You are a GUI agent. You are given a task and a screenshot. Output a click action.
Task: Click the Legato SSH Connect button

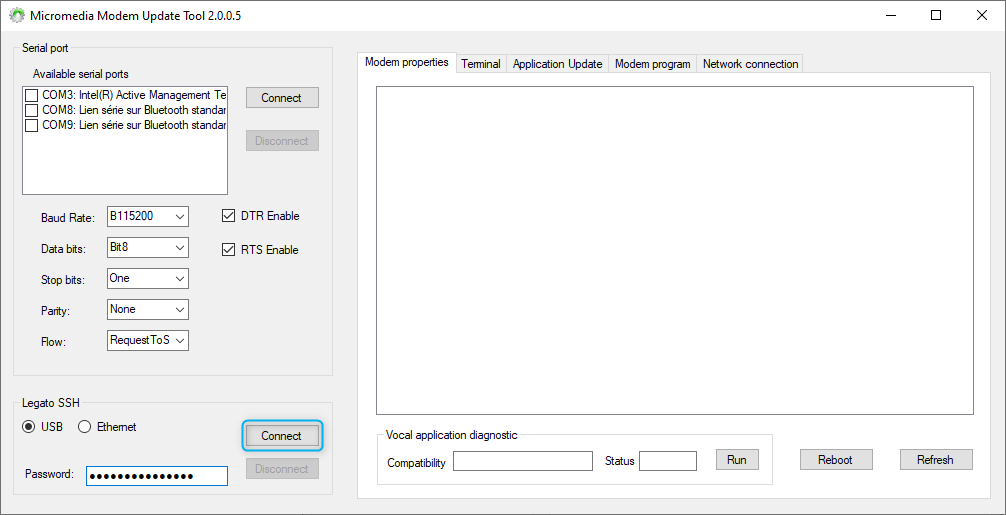pyautogui.click(x=281, y=436)
